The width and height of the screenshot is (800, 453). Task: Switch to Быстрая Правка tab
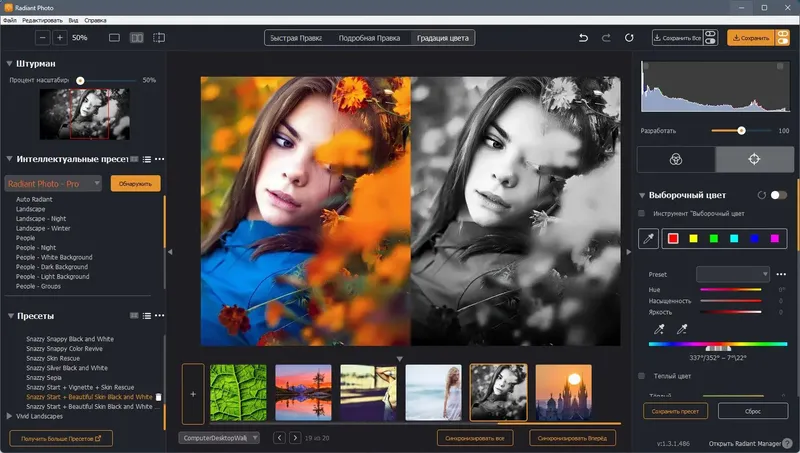[x=296, y=38]
